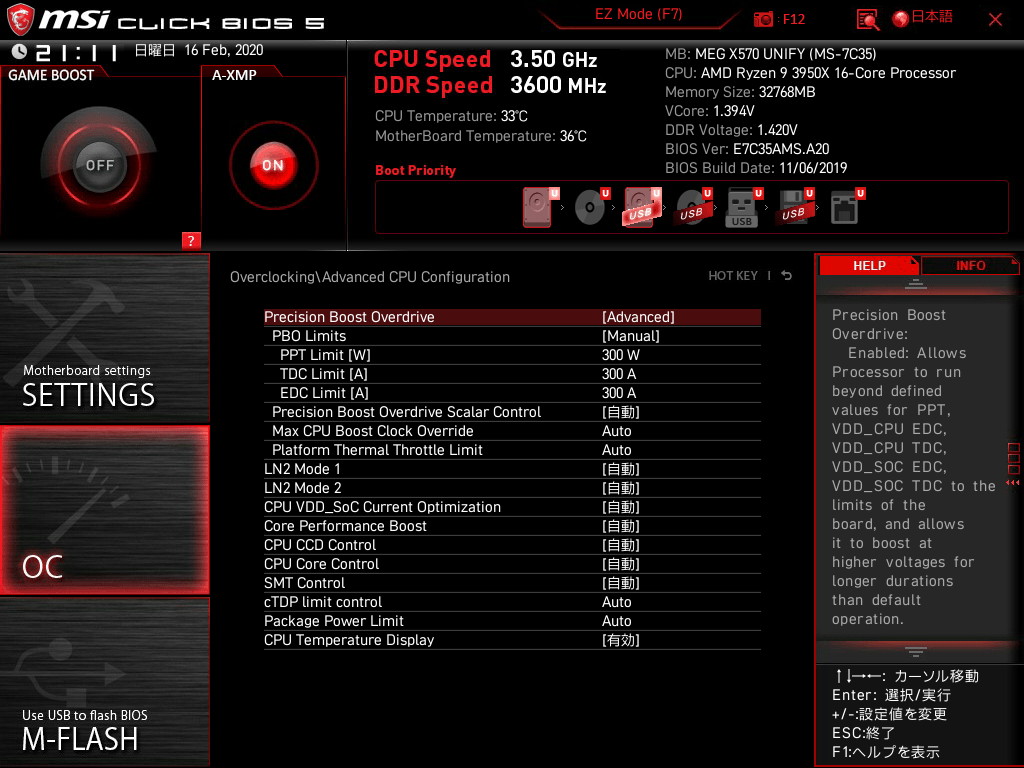This screenshot has height=768, width=1024.
Task: Change language via the 日本語 globe
Action: click(x=922, y=18)
